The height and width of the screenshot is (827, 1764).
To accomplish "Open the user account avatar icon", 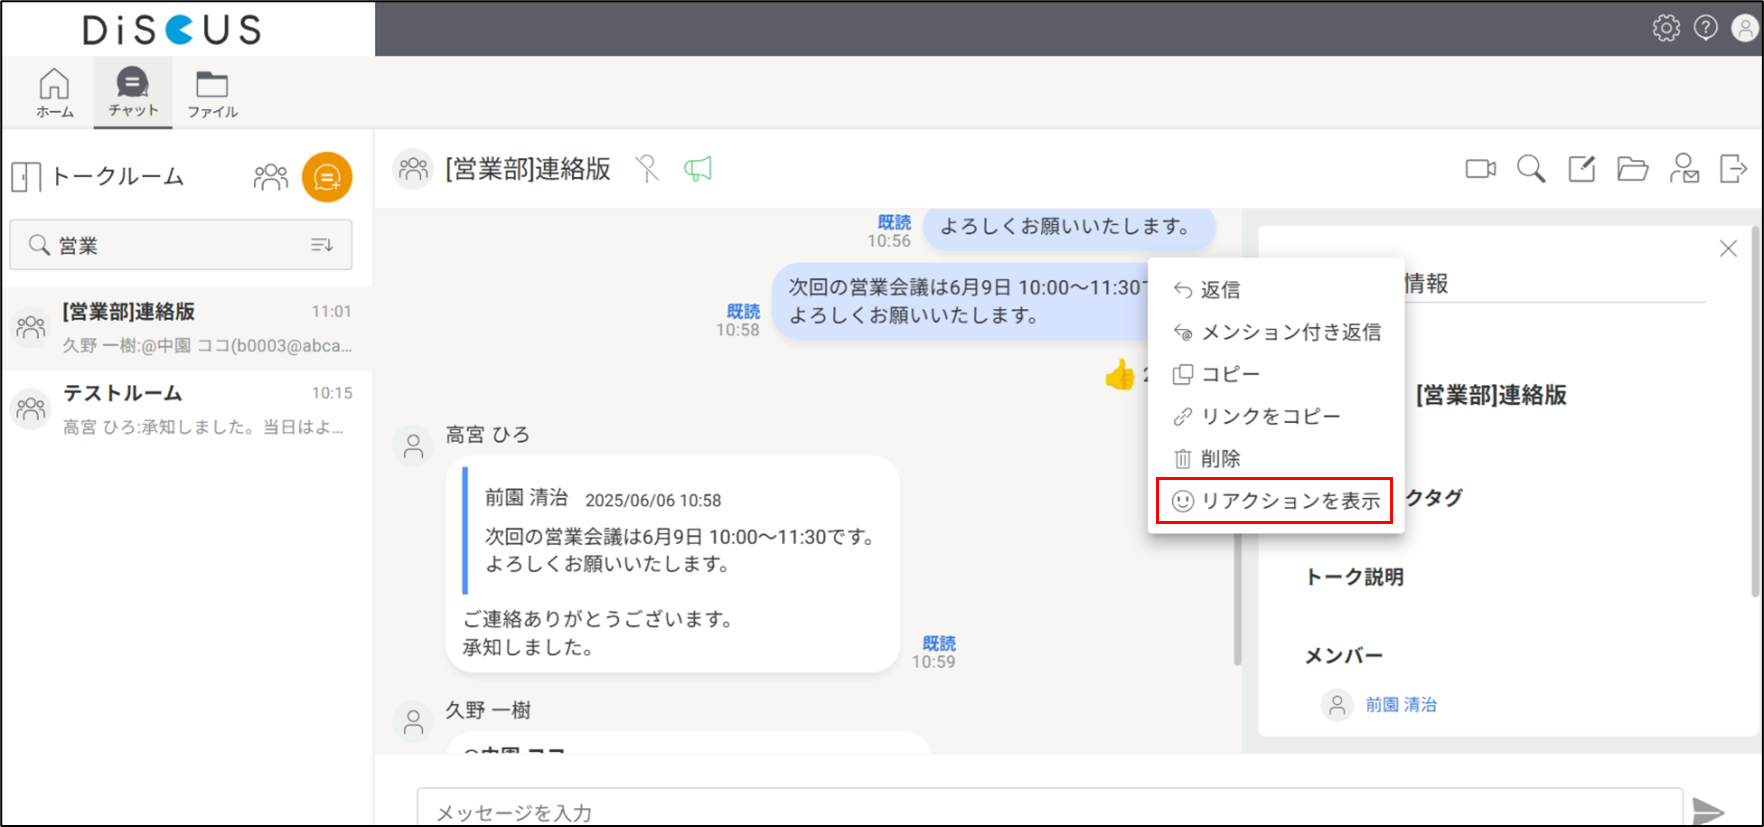I will pyautogui.click(x=1745, y=28).
